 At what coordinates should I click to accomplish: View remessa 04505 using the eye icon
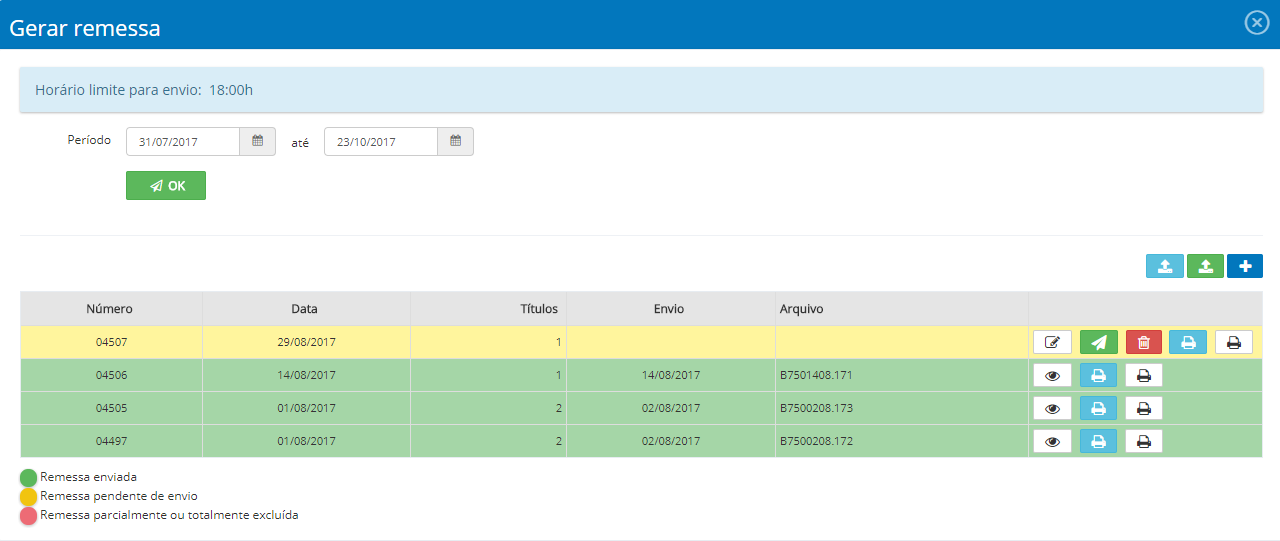click(1052, 408)
